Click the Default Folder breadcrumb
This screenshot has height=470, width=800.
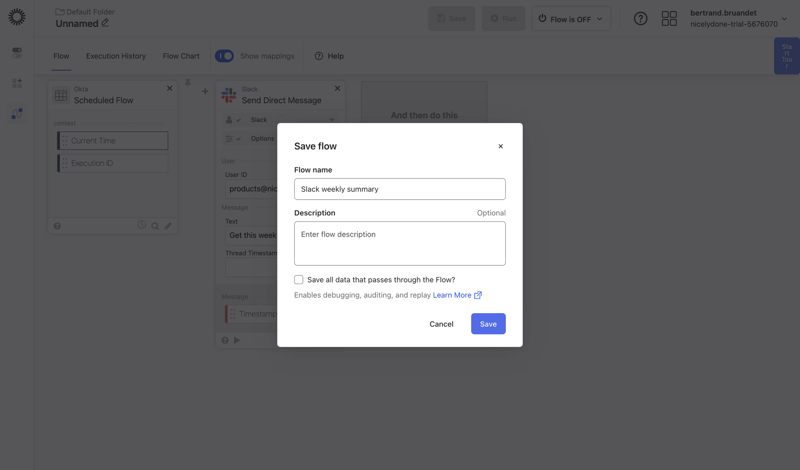tap(85, 11)
